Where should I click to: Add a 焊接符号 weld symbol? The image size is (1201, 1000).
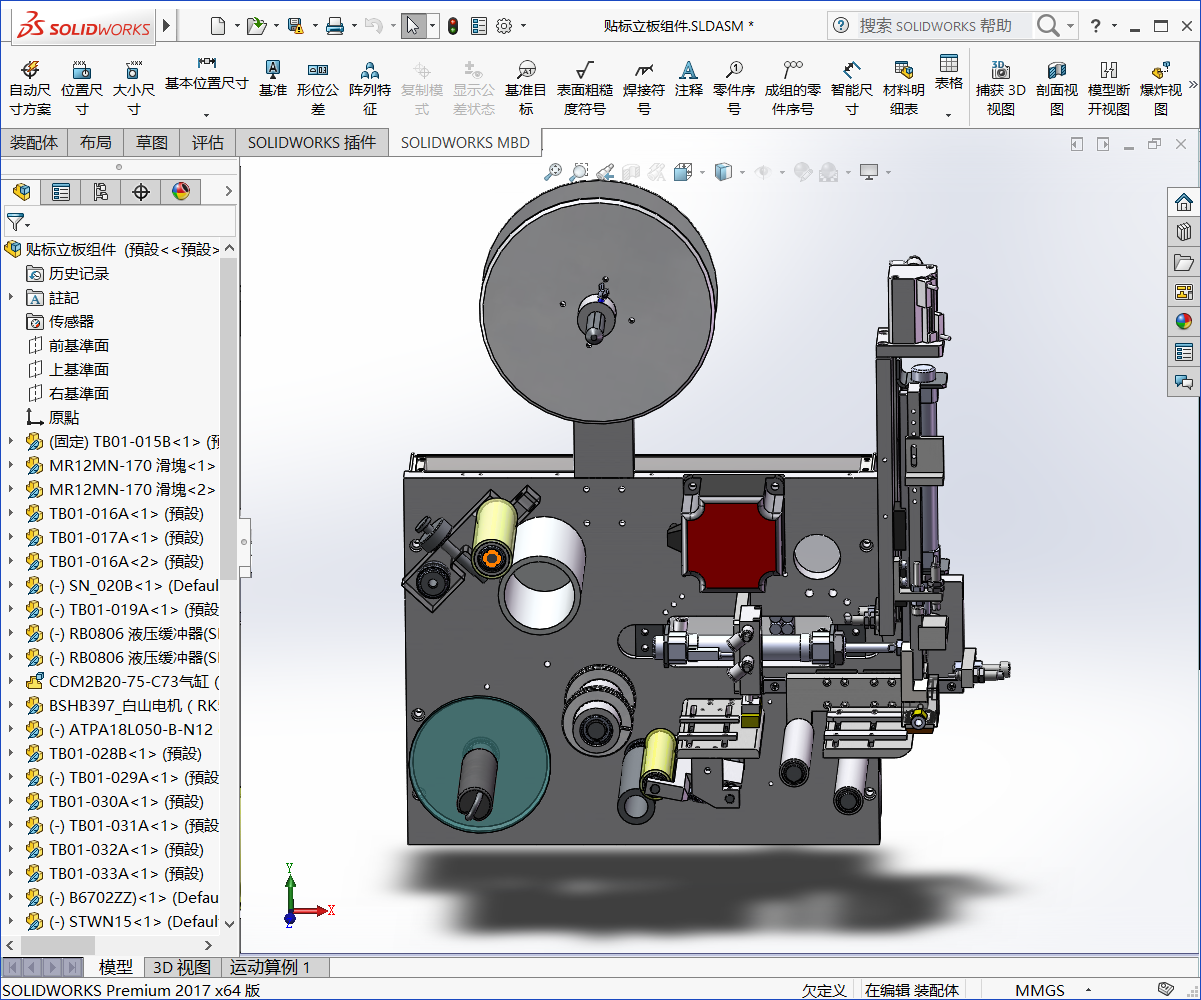click(x=644, y=87)
